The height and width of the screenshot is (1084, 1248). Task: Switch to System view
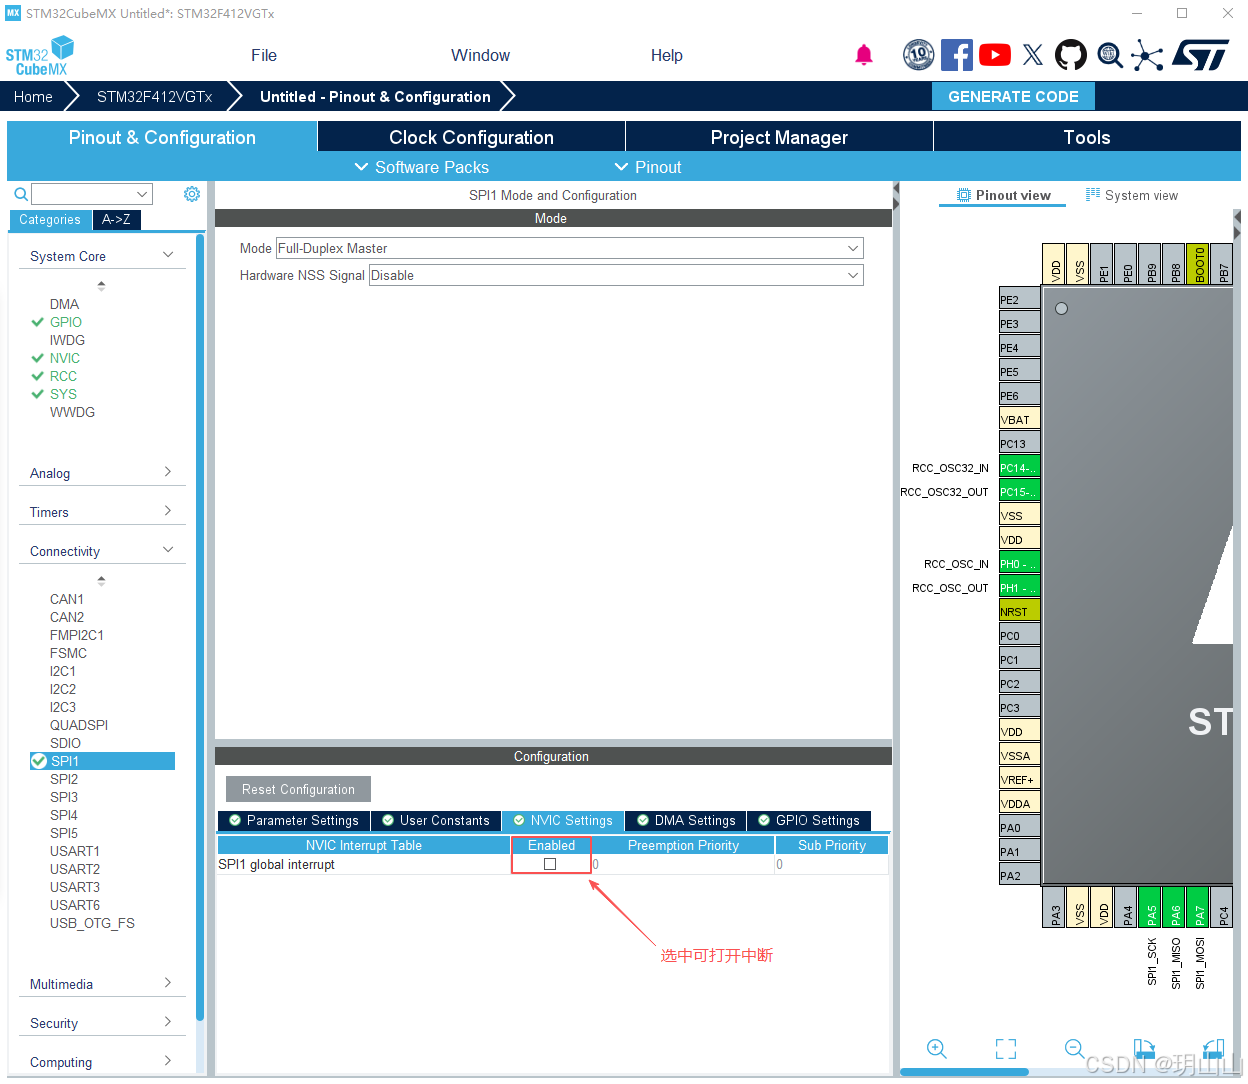tap(1132, 195)
